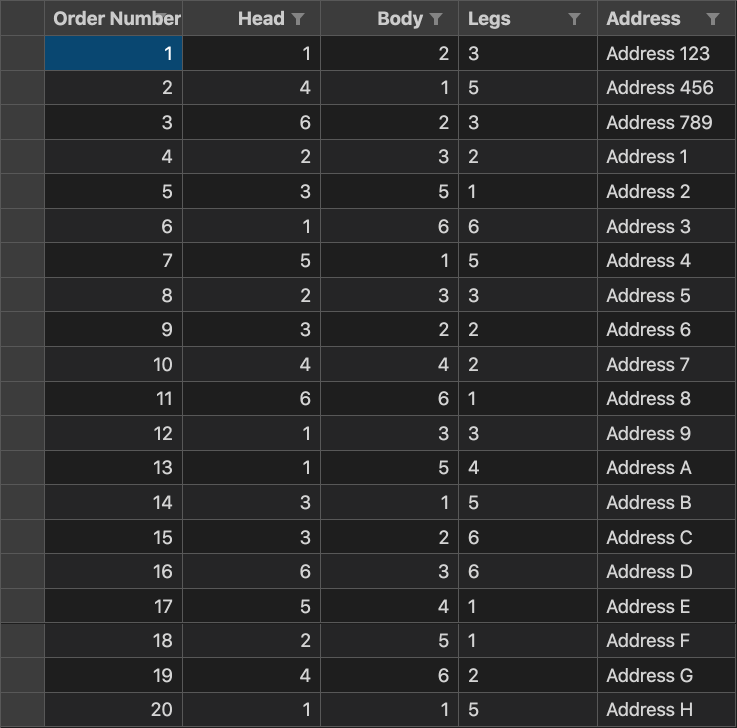The width and height of the screenshot is (737, 728).
Task: Select Order Number cell 11
Action: (x=114, y=399)
